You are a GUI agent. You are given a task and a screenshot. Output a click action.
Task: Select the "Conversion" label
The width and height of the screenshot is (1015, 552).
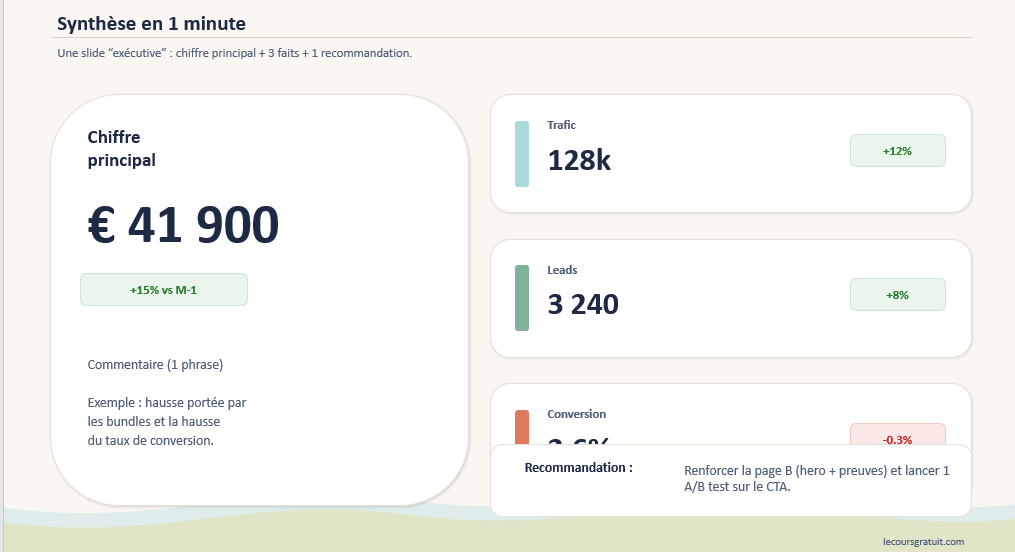pyautogui.click(x=576, y=414)
